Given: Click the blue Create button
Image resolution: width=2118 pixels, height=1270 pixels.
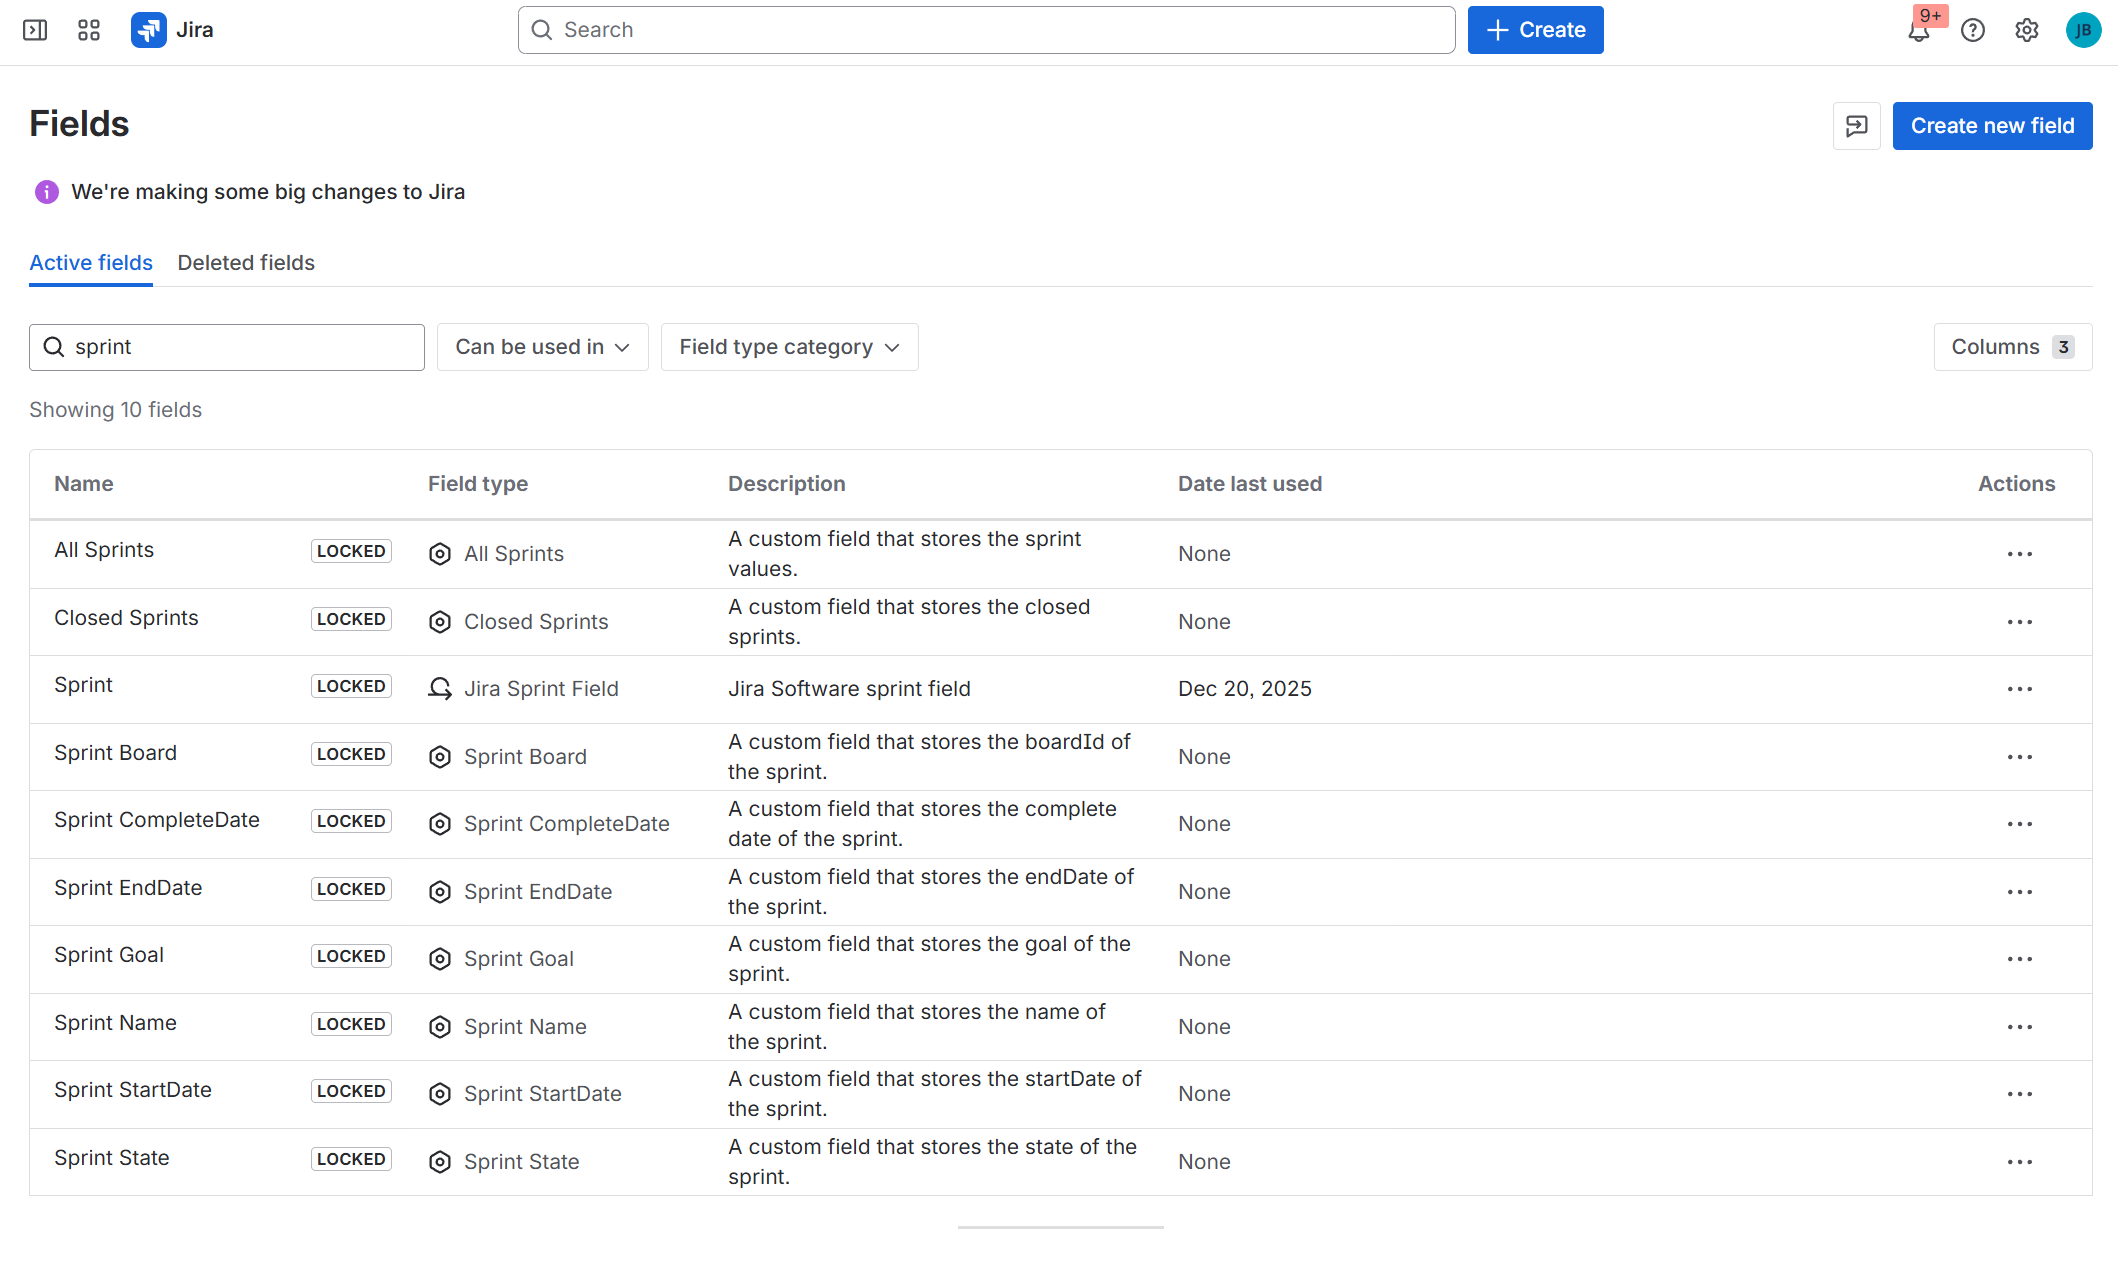Looking at the screenshot, I should [x=1535, y=30].
